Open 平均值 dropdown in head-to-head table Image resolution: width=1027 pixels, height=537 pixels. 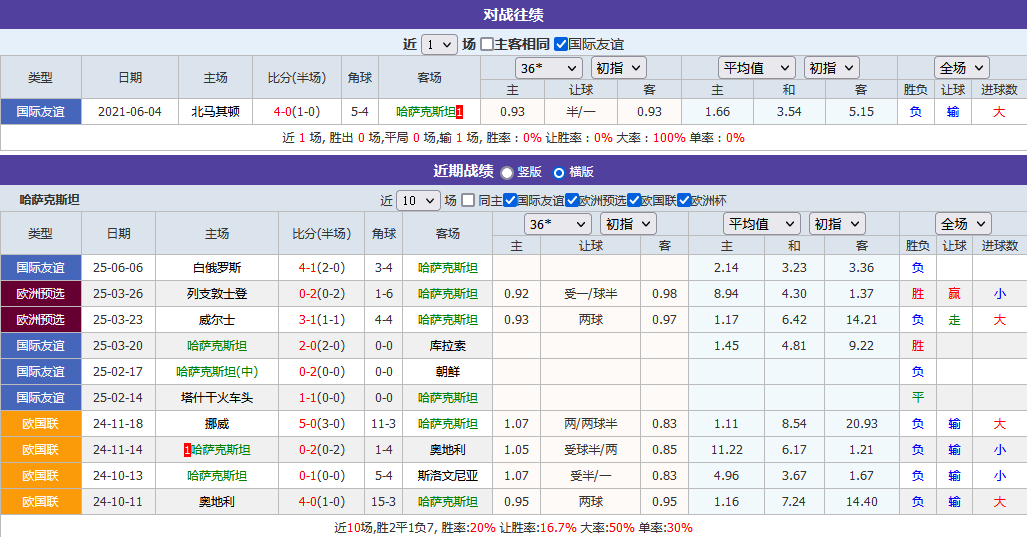pos(756,68)
